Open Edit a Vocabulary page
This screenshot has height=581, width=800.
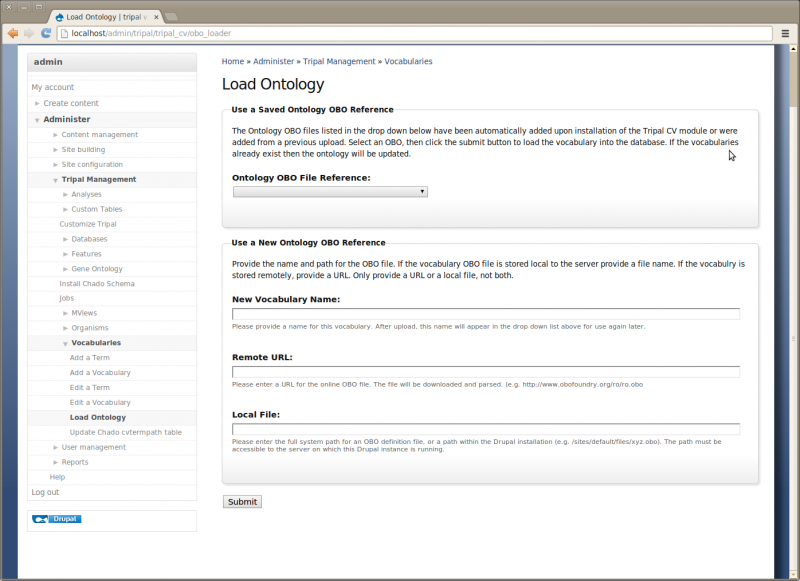click(x=100, y=402)
